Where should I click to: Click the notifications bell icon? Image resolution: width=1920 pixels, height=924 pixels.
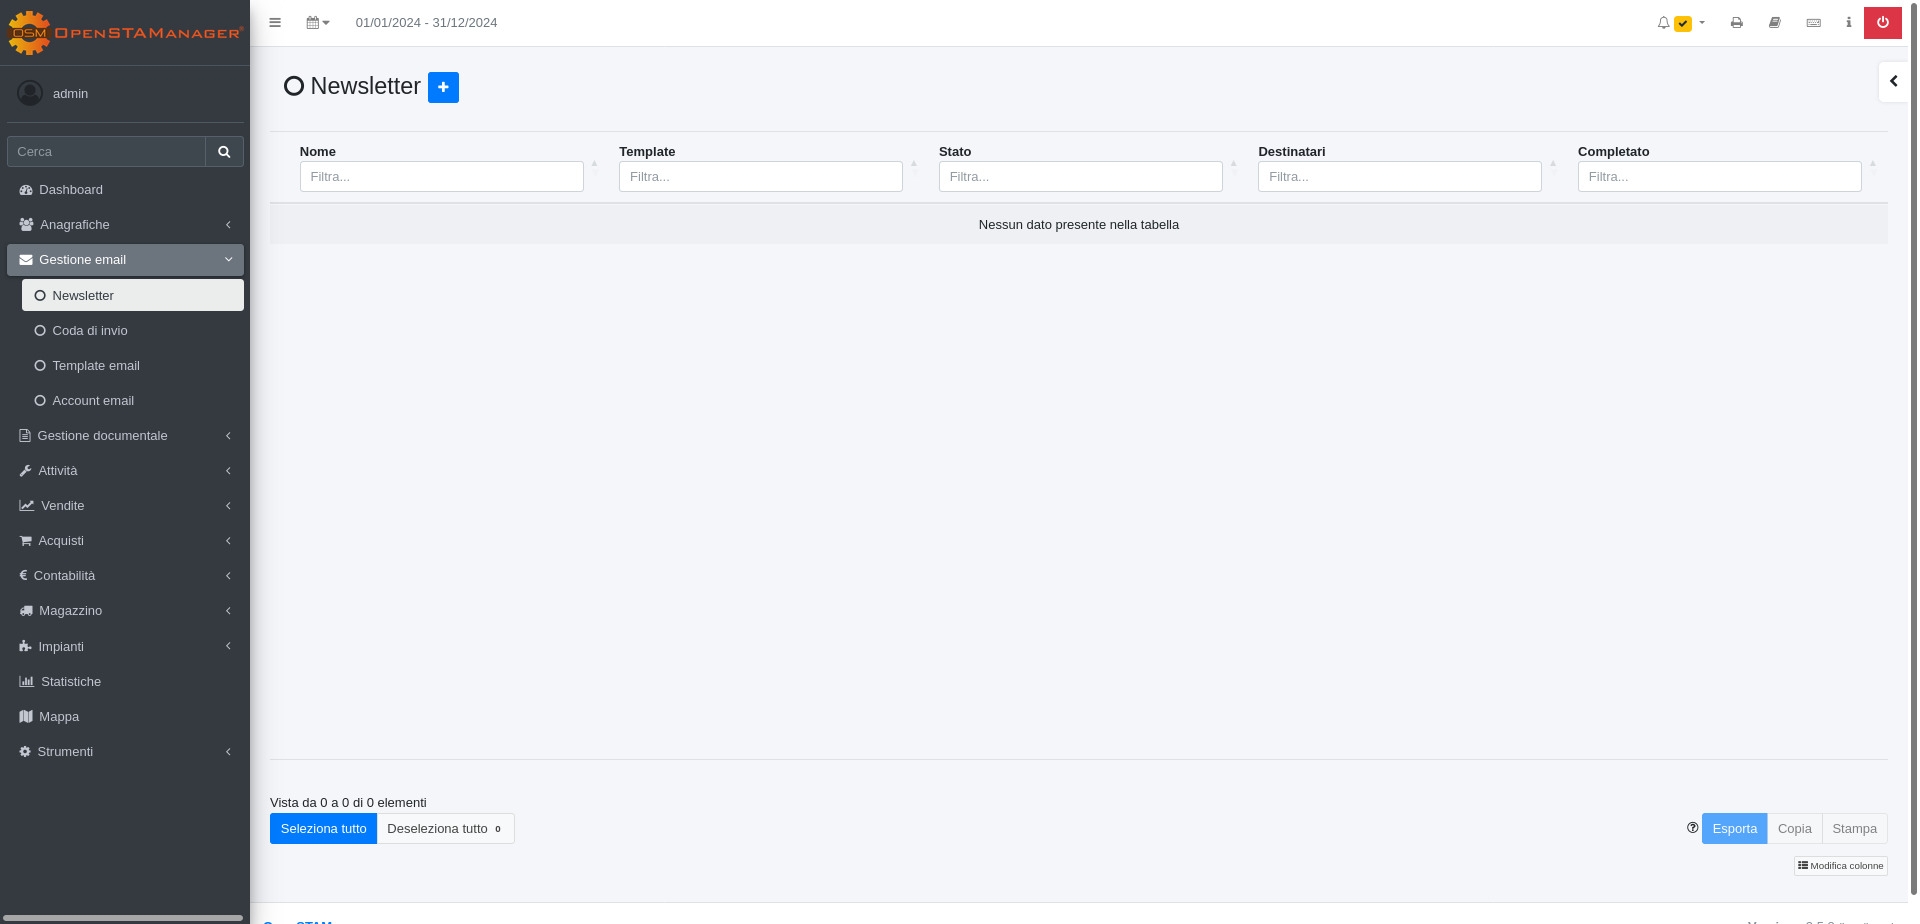[x=1663, y=23]
